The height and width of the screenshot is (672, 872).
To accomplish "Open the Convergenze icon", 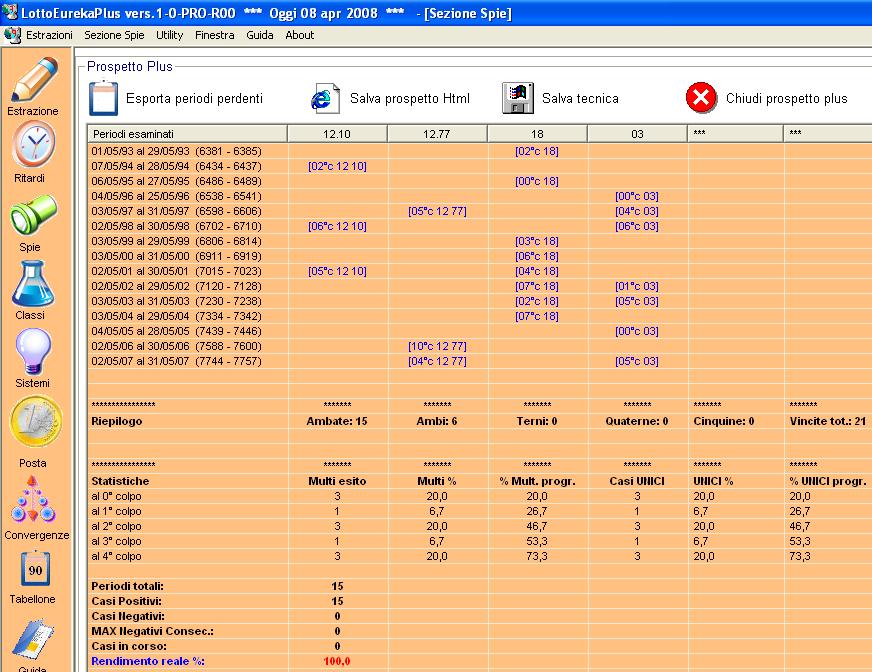I will pyautogui.click(x=33, y=500).
